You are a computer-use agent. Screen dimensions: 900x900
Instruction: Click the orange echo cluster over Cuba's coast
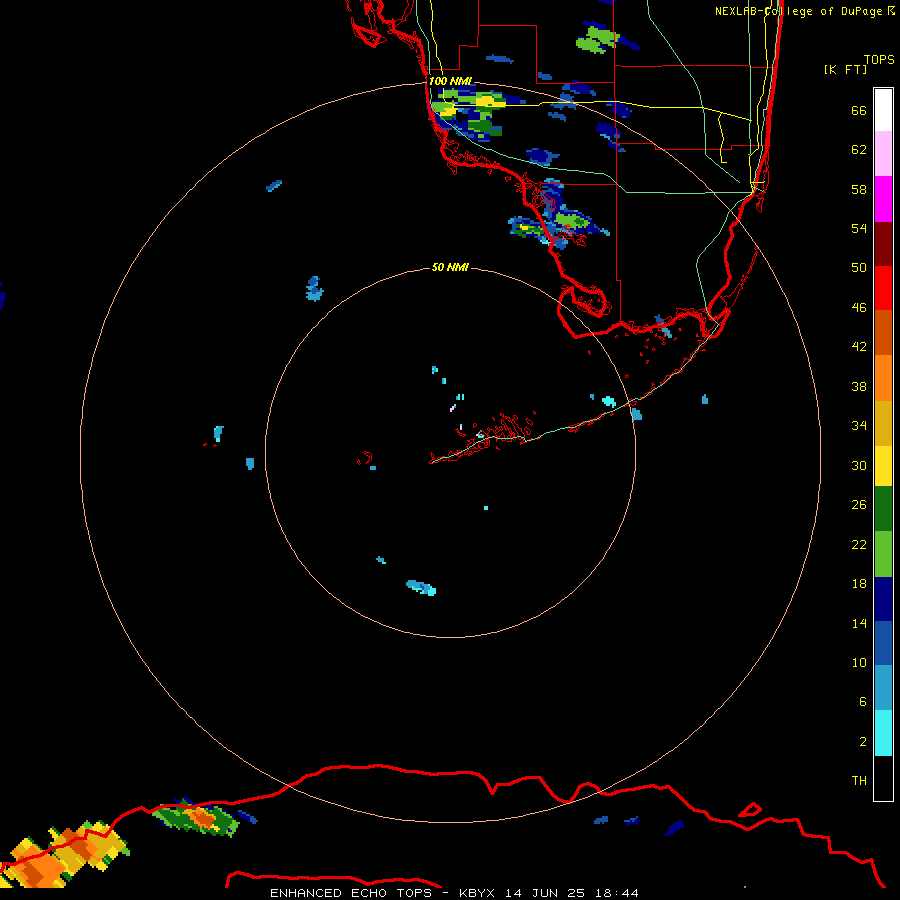(63, 855)
